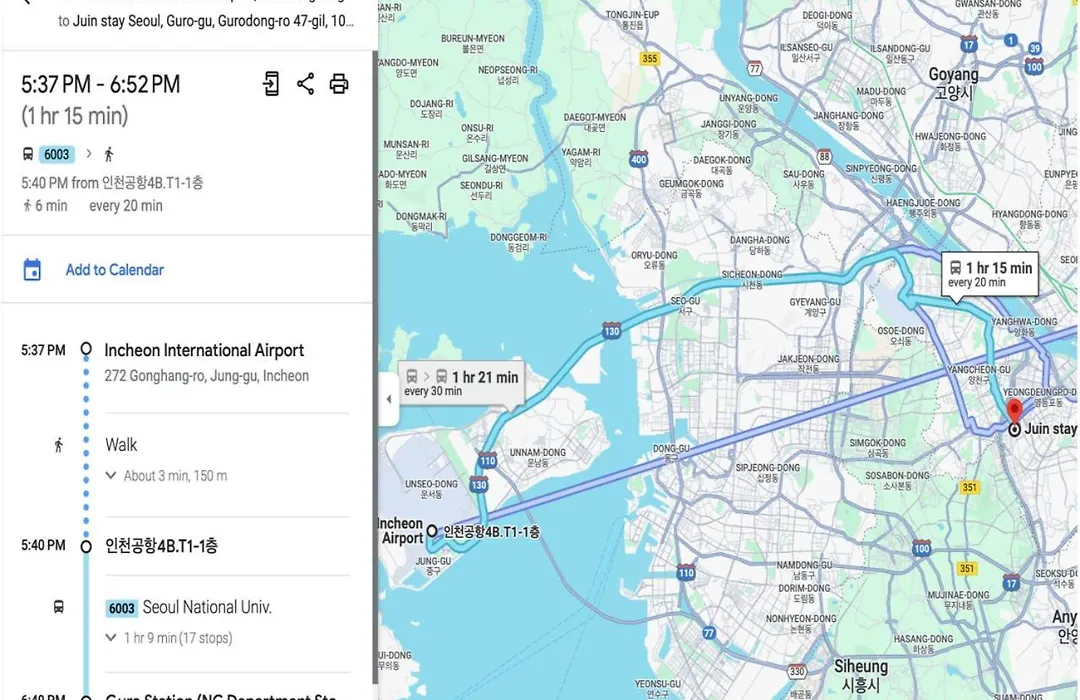Print the route with the printer icon
The width and height of the screenshot is (1080, 700).
(339, 84)
